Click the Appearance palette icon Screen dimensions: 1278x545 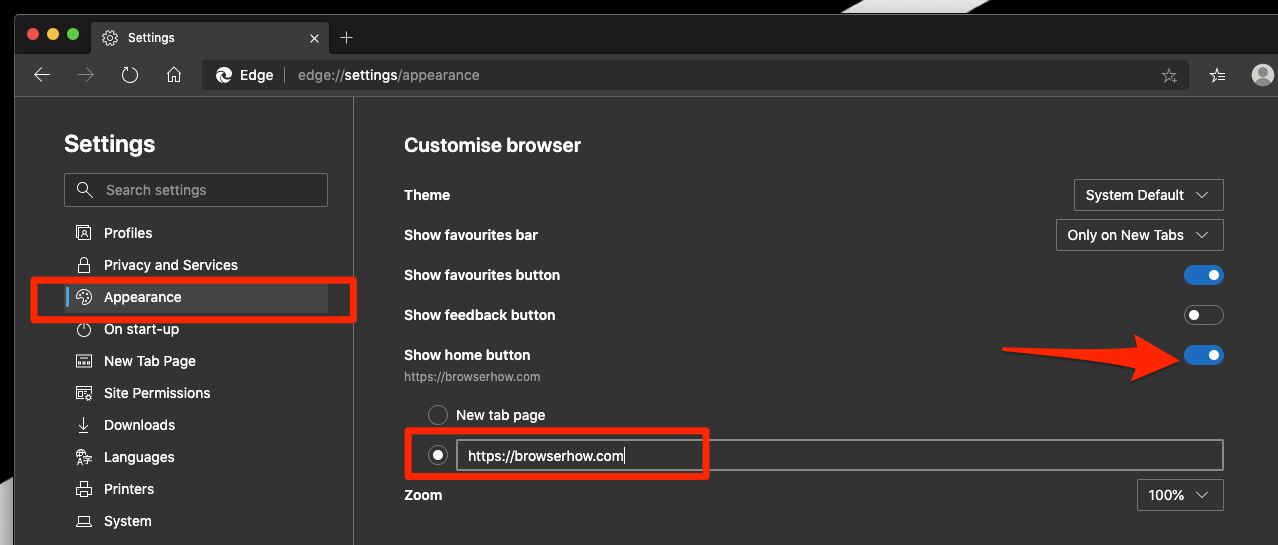pos(84,297)
